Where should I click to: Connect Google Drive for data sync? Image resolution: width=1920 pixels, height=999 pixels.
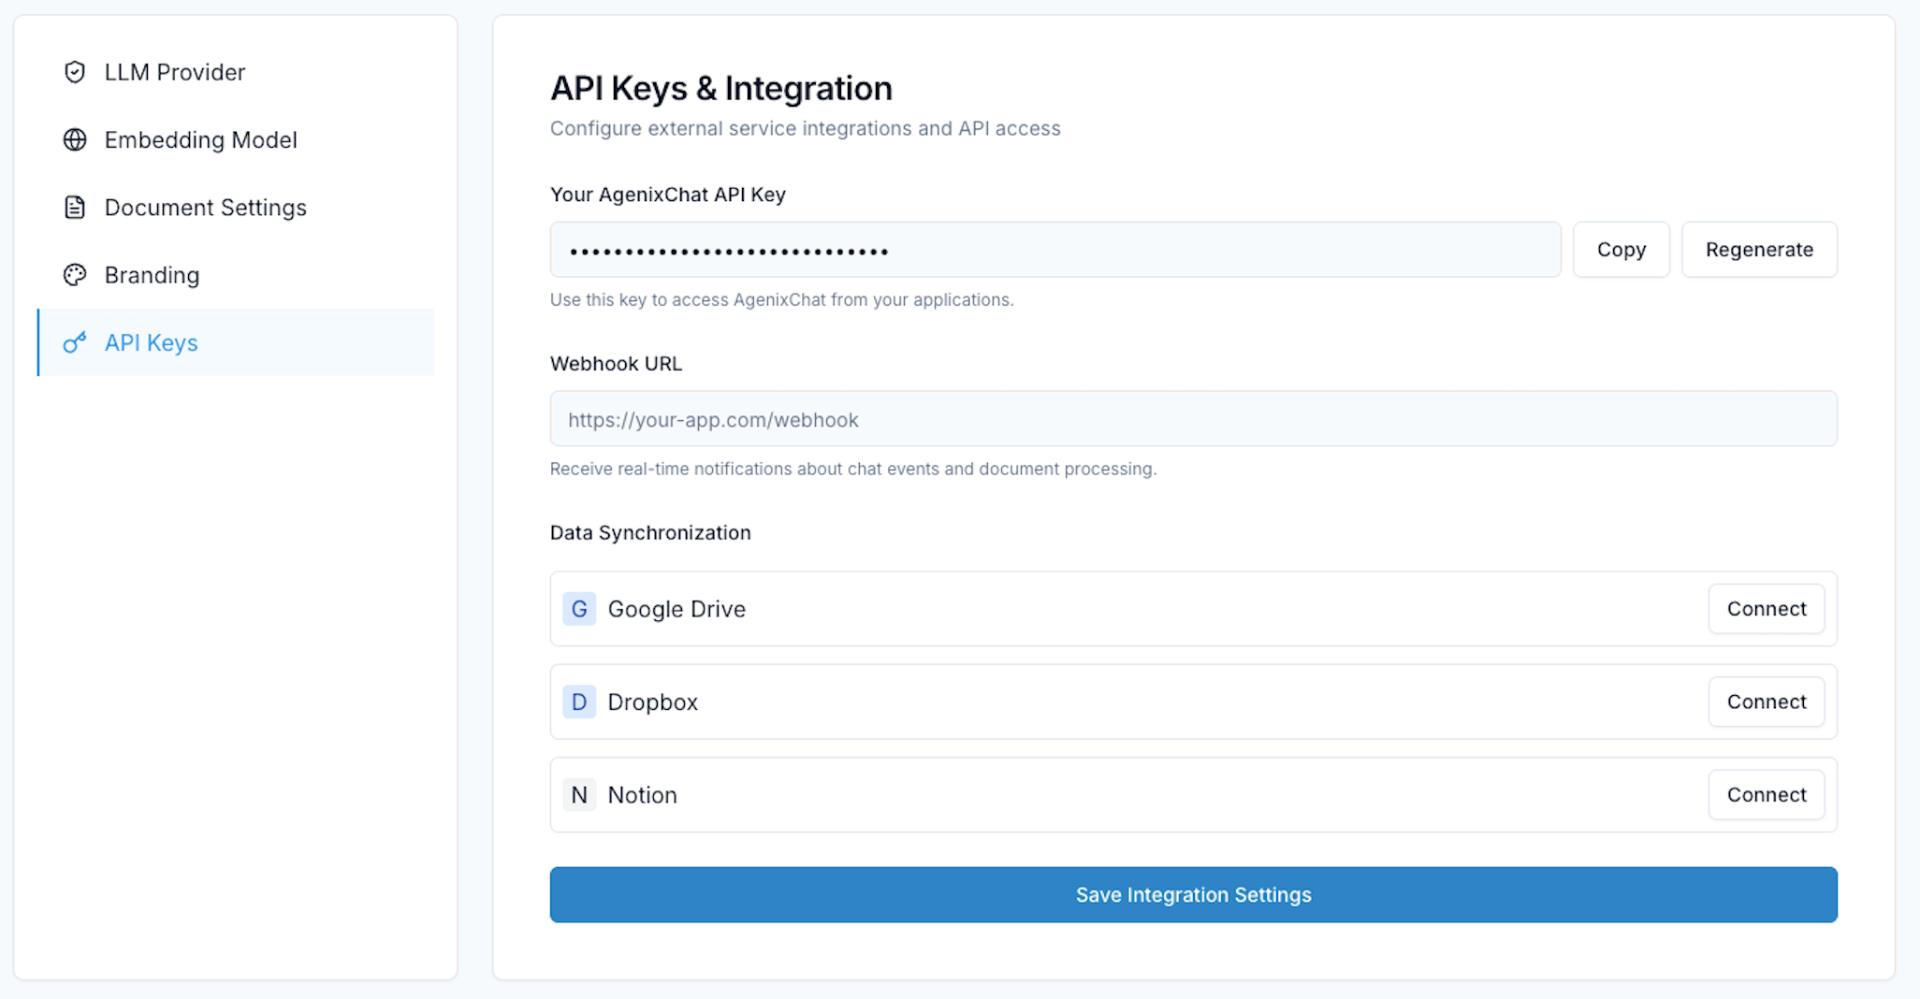click(x=1765, y=609)
